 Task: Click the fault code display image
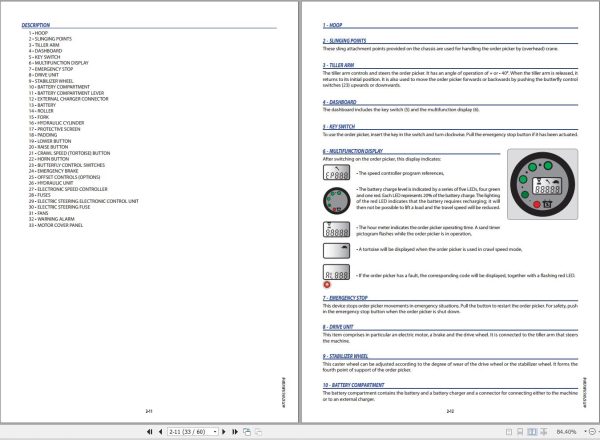pos(336,272)
